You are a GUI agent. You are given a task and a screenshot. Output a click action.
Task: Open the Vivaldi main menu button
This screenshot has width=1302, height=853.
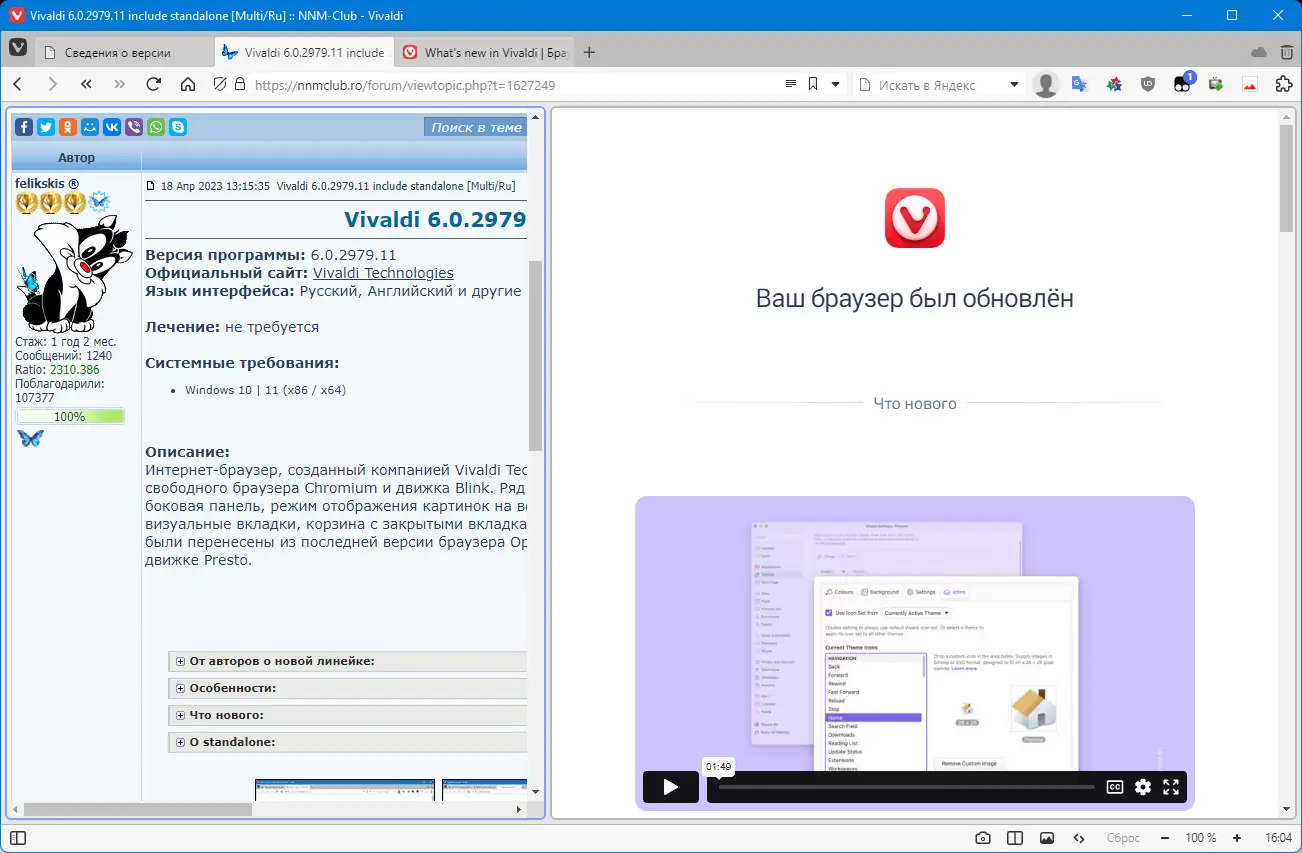pyautogui.click(x=18, y=48)
